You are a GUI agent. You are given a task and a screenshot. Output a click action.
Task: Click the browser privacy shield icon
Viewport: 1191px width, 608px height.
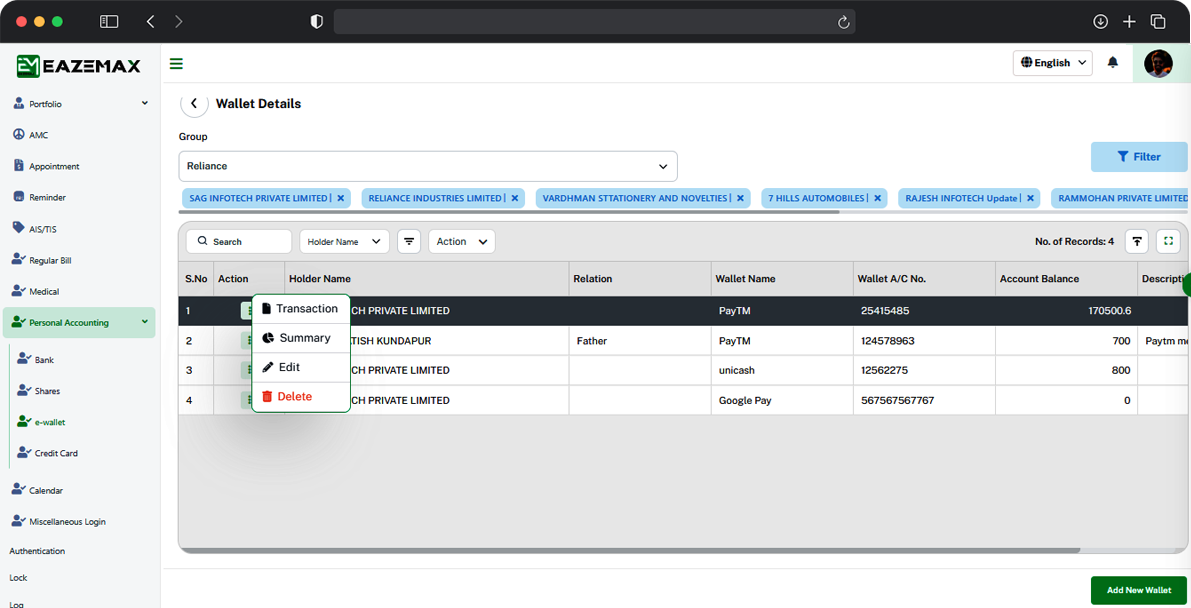[317, 21]
